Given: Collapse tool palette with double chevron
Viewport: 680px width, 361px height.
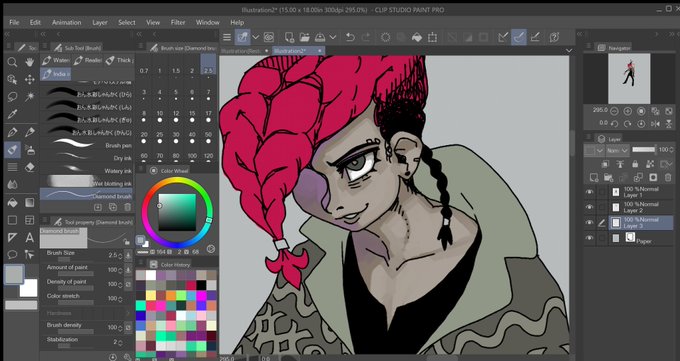Looking at the screenshot, I should [x=7, y=34].
